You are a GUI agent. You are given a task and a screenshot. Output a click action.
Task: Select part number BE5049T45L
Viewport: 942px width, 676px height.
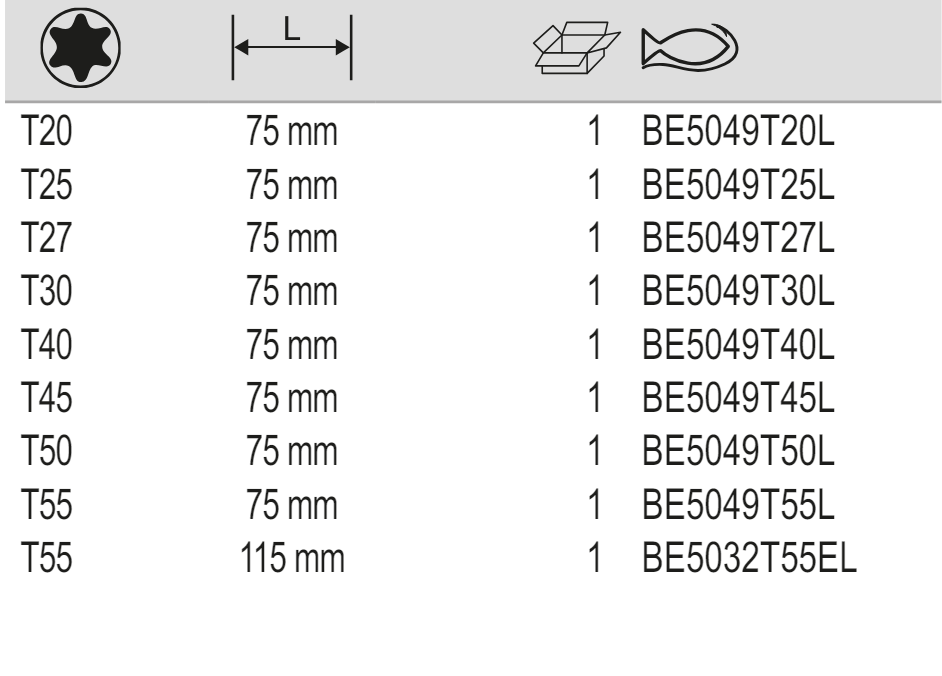point(739,399)
